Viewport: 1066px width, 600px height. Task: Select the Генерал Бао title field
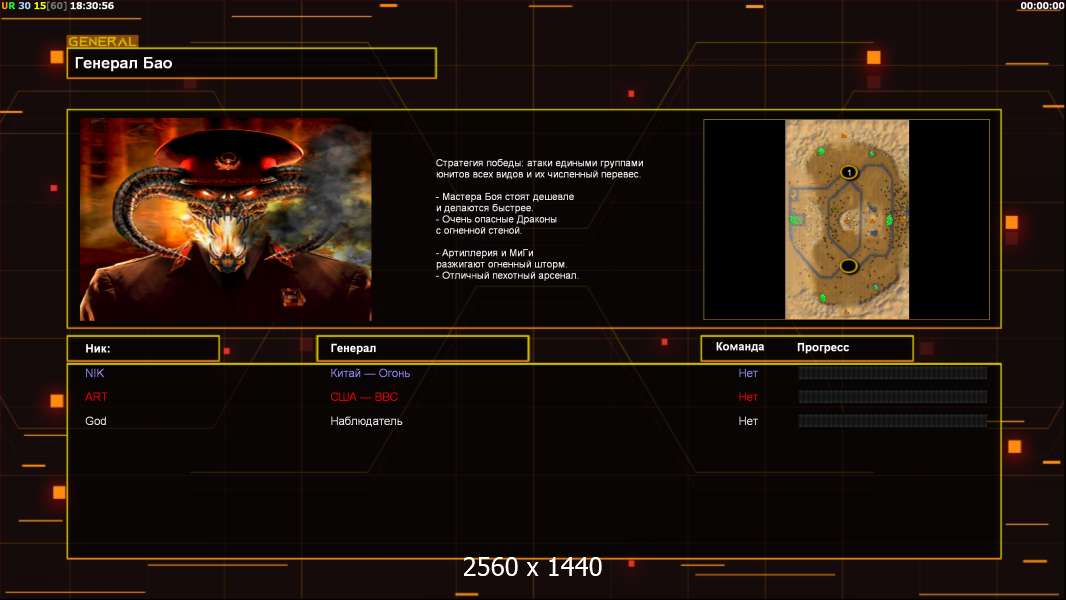point(251,63)
